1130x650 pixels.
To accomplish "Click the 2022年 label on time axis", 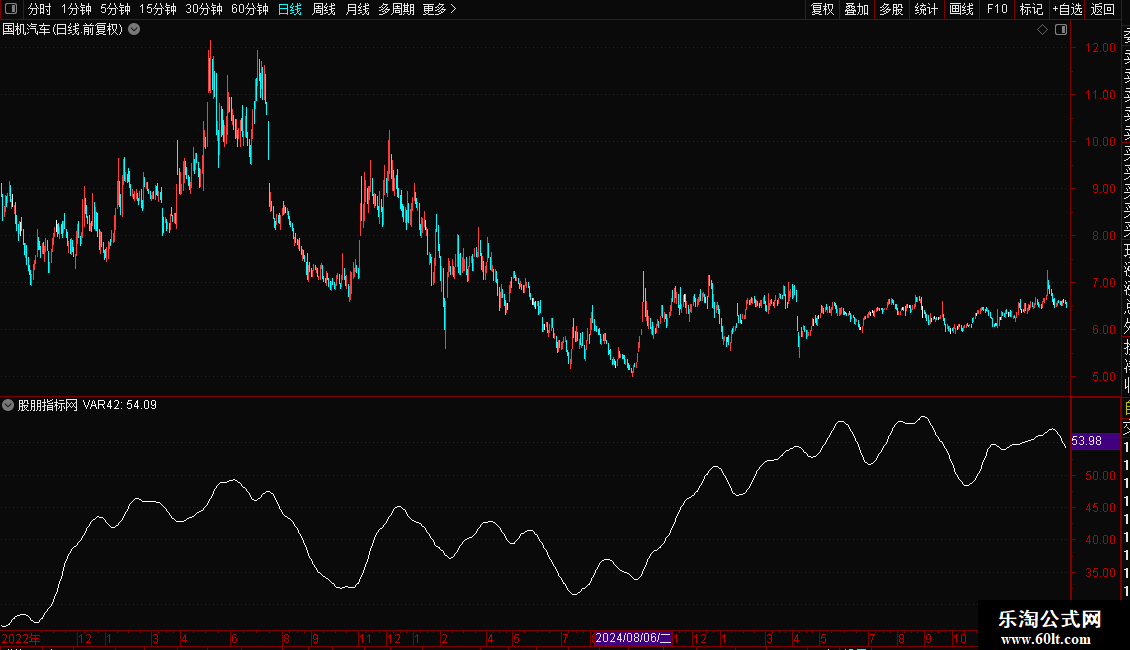I will coord(21,638).
